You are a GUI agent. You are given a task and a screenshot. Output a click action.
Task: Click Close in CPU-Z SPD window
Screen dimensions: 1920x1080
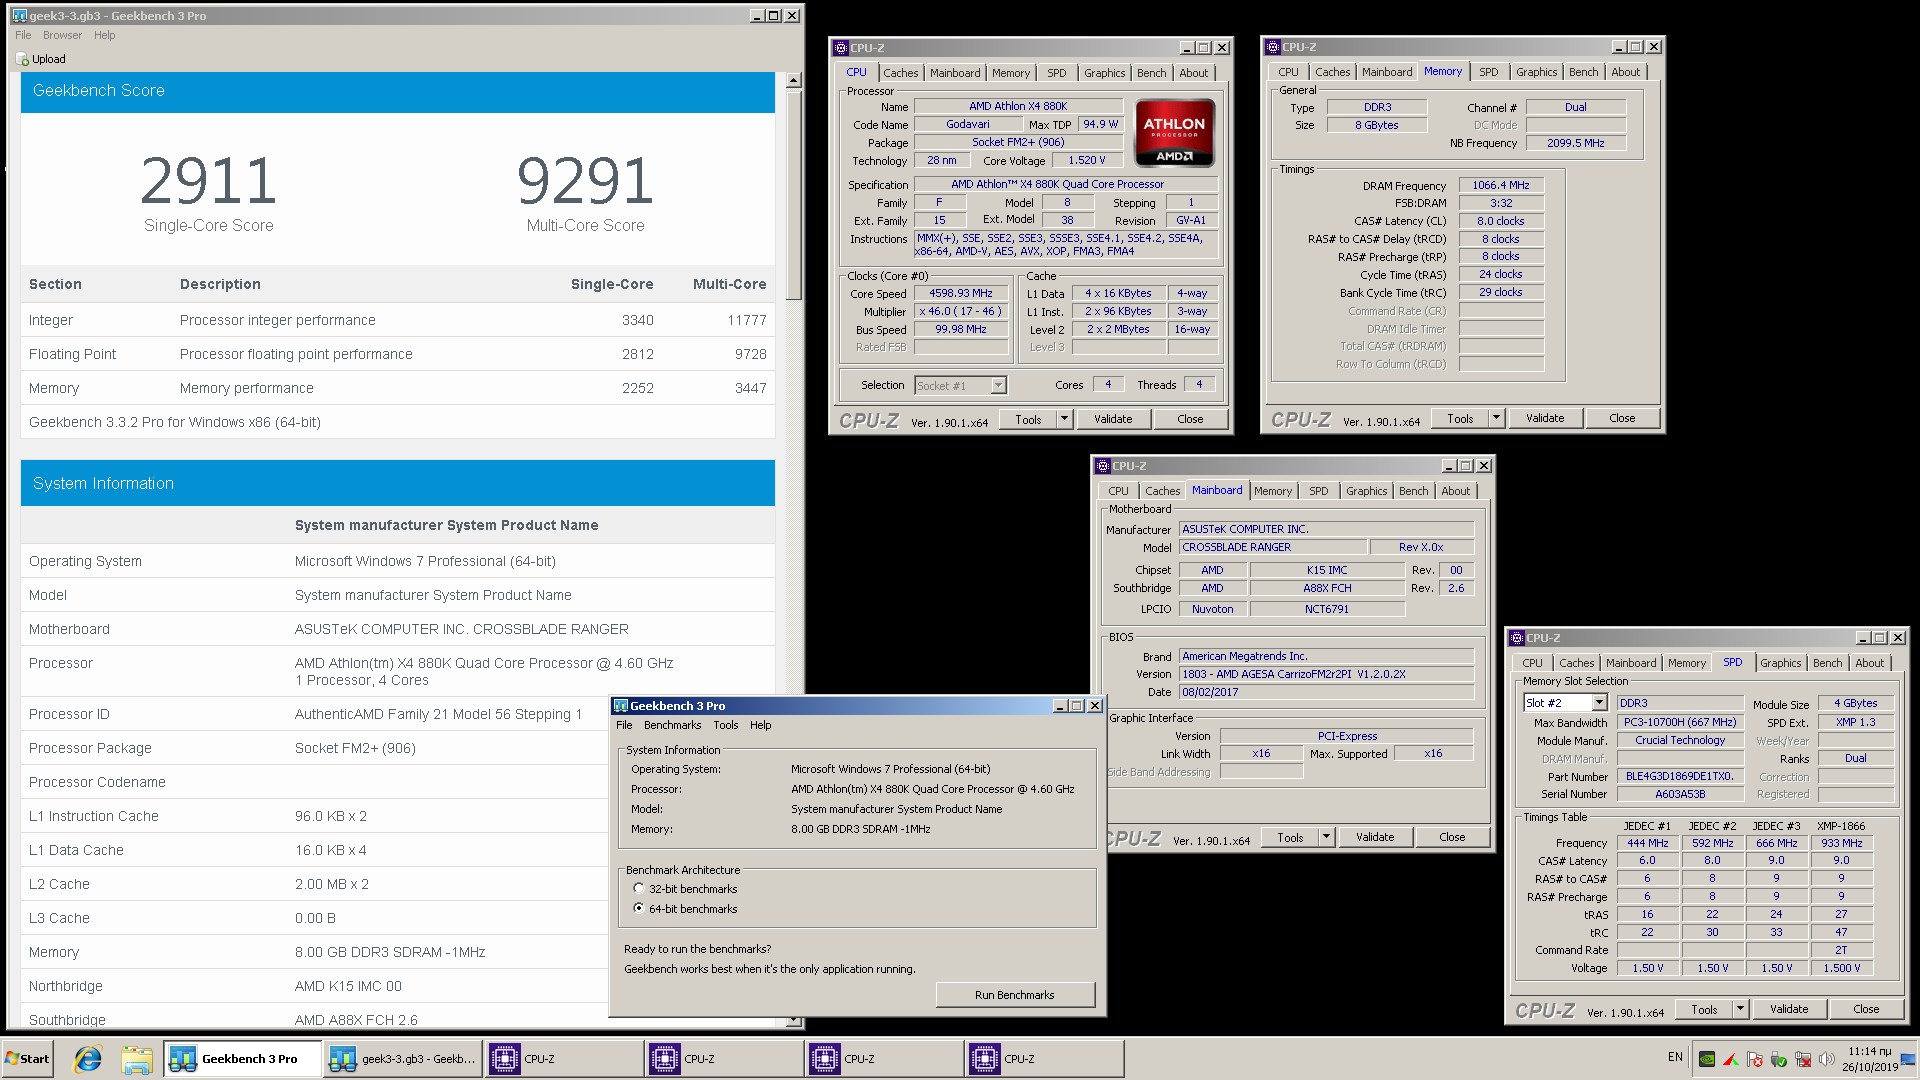[1866, 1009]
